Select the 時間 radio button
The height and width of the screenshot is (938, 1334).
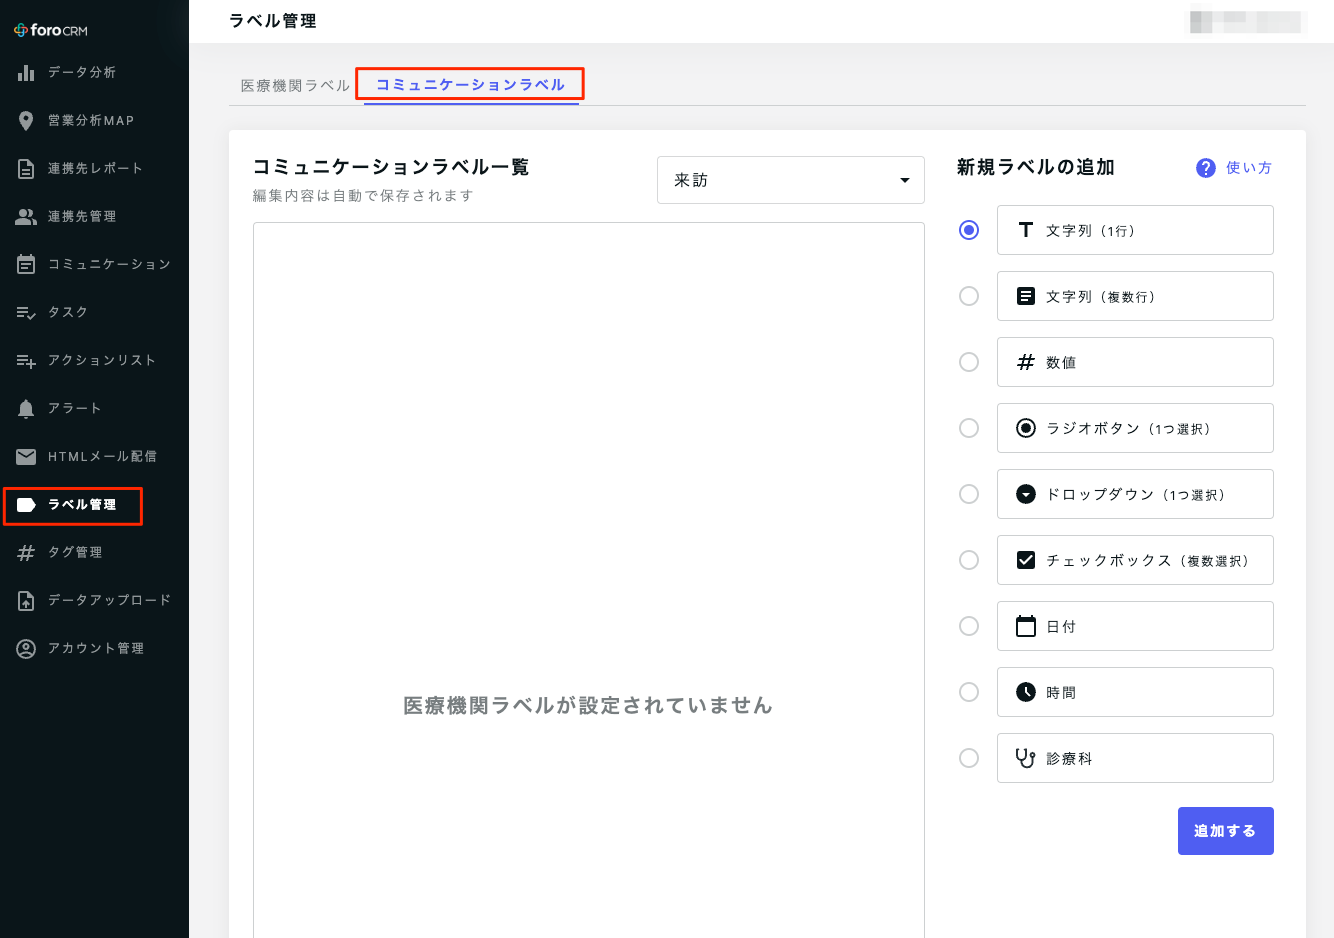click(969, 692)
